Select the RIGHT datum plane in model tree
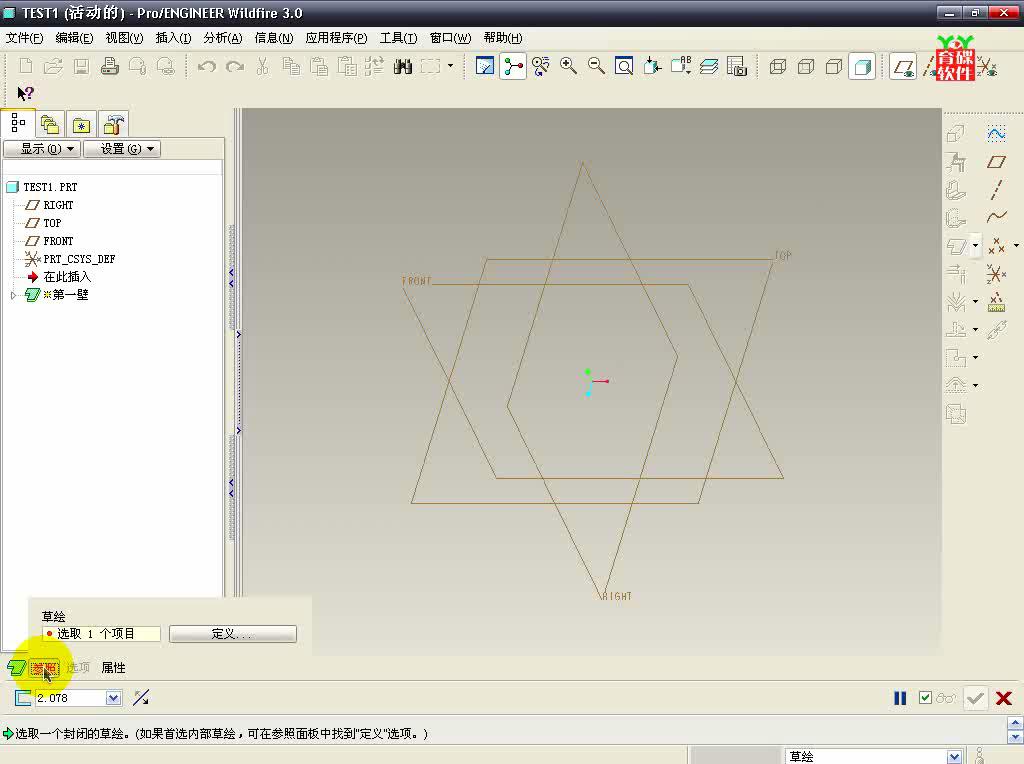Screen dimensions: 1024x764 tap(58, 205)
